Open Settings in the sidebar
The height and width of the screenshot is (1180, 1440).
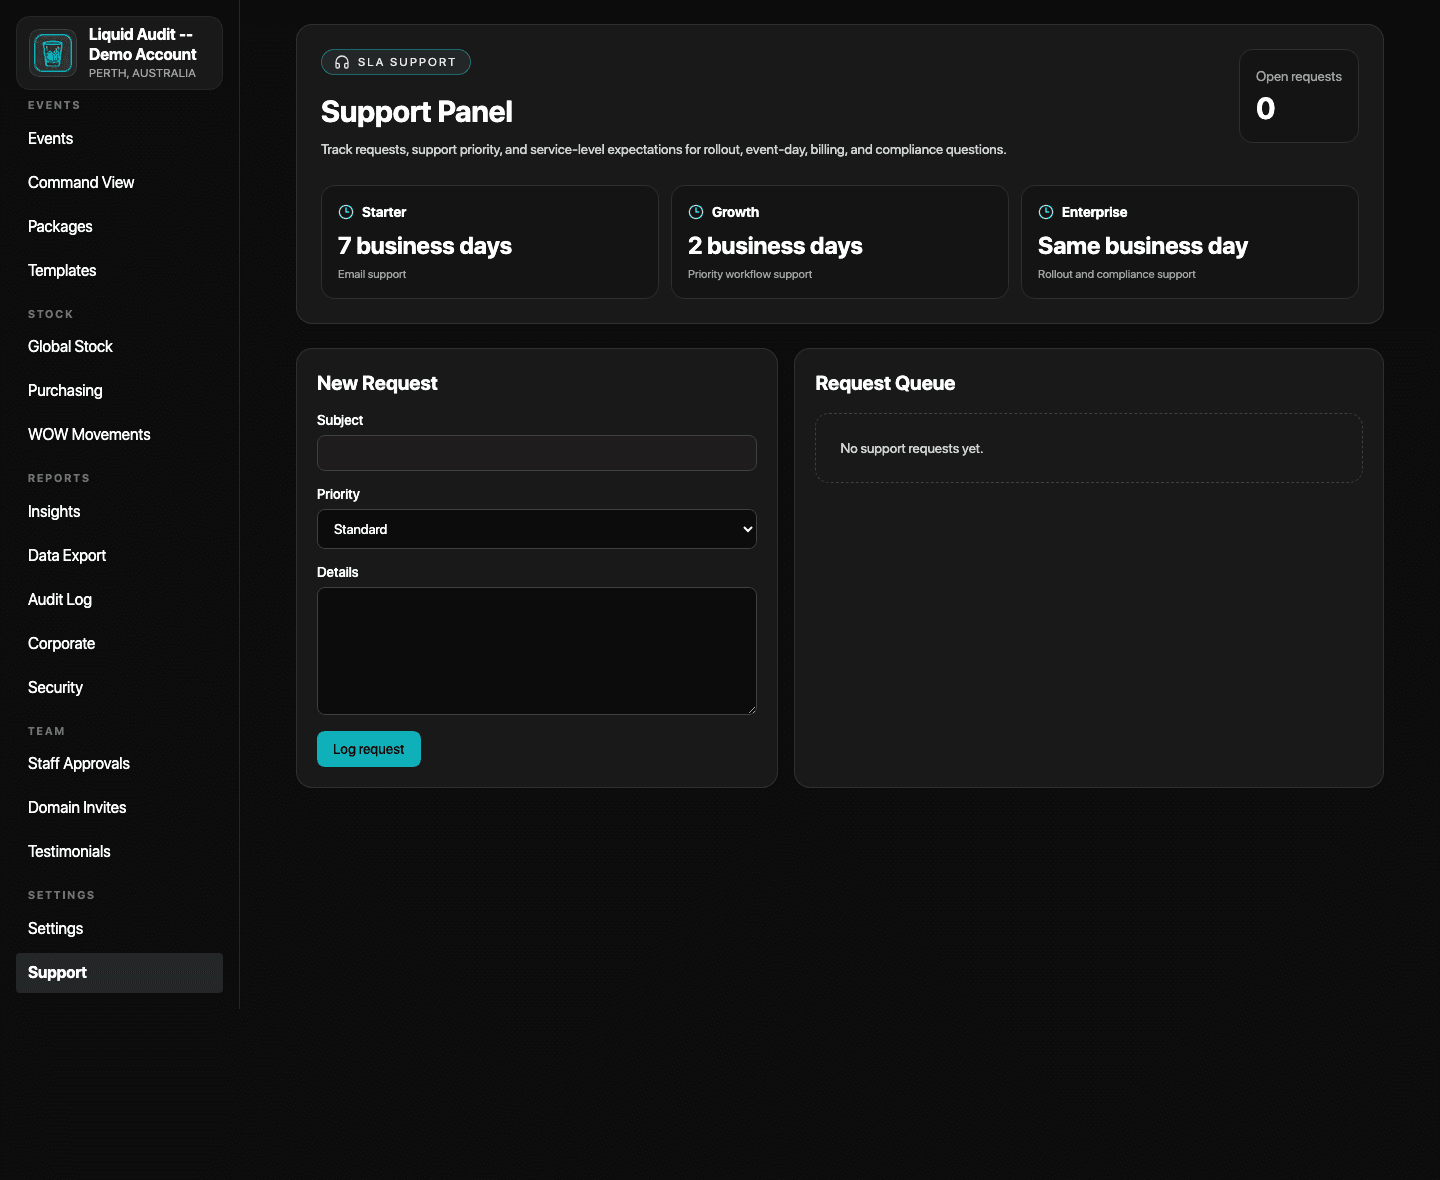click(119, 929)
